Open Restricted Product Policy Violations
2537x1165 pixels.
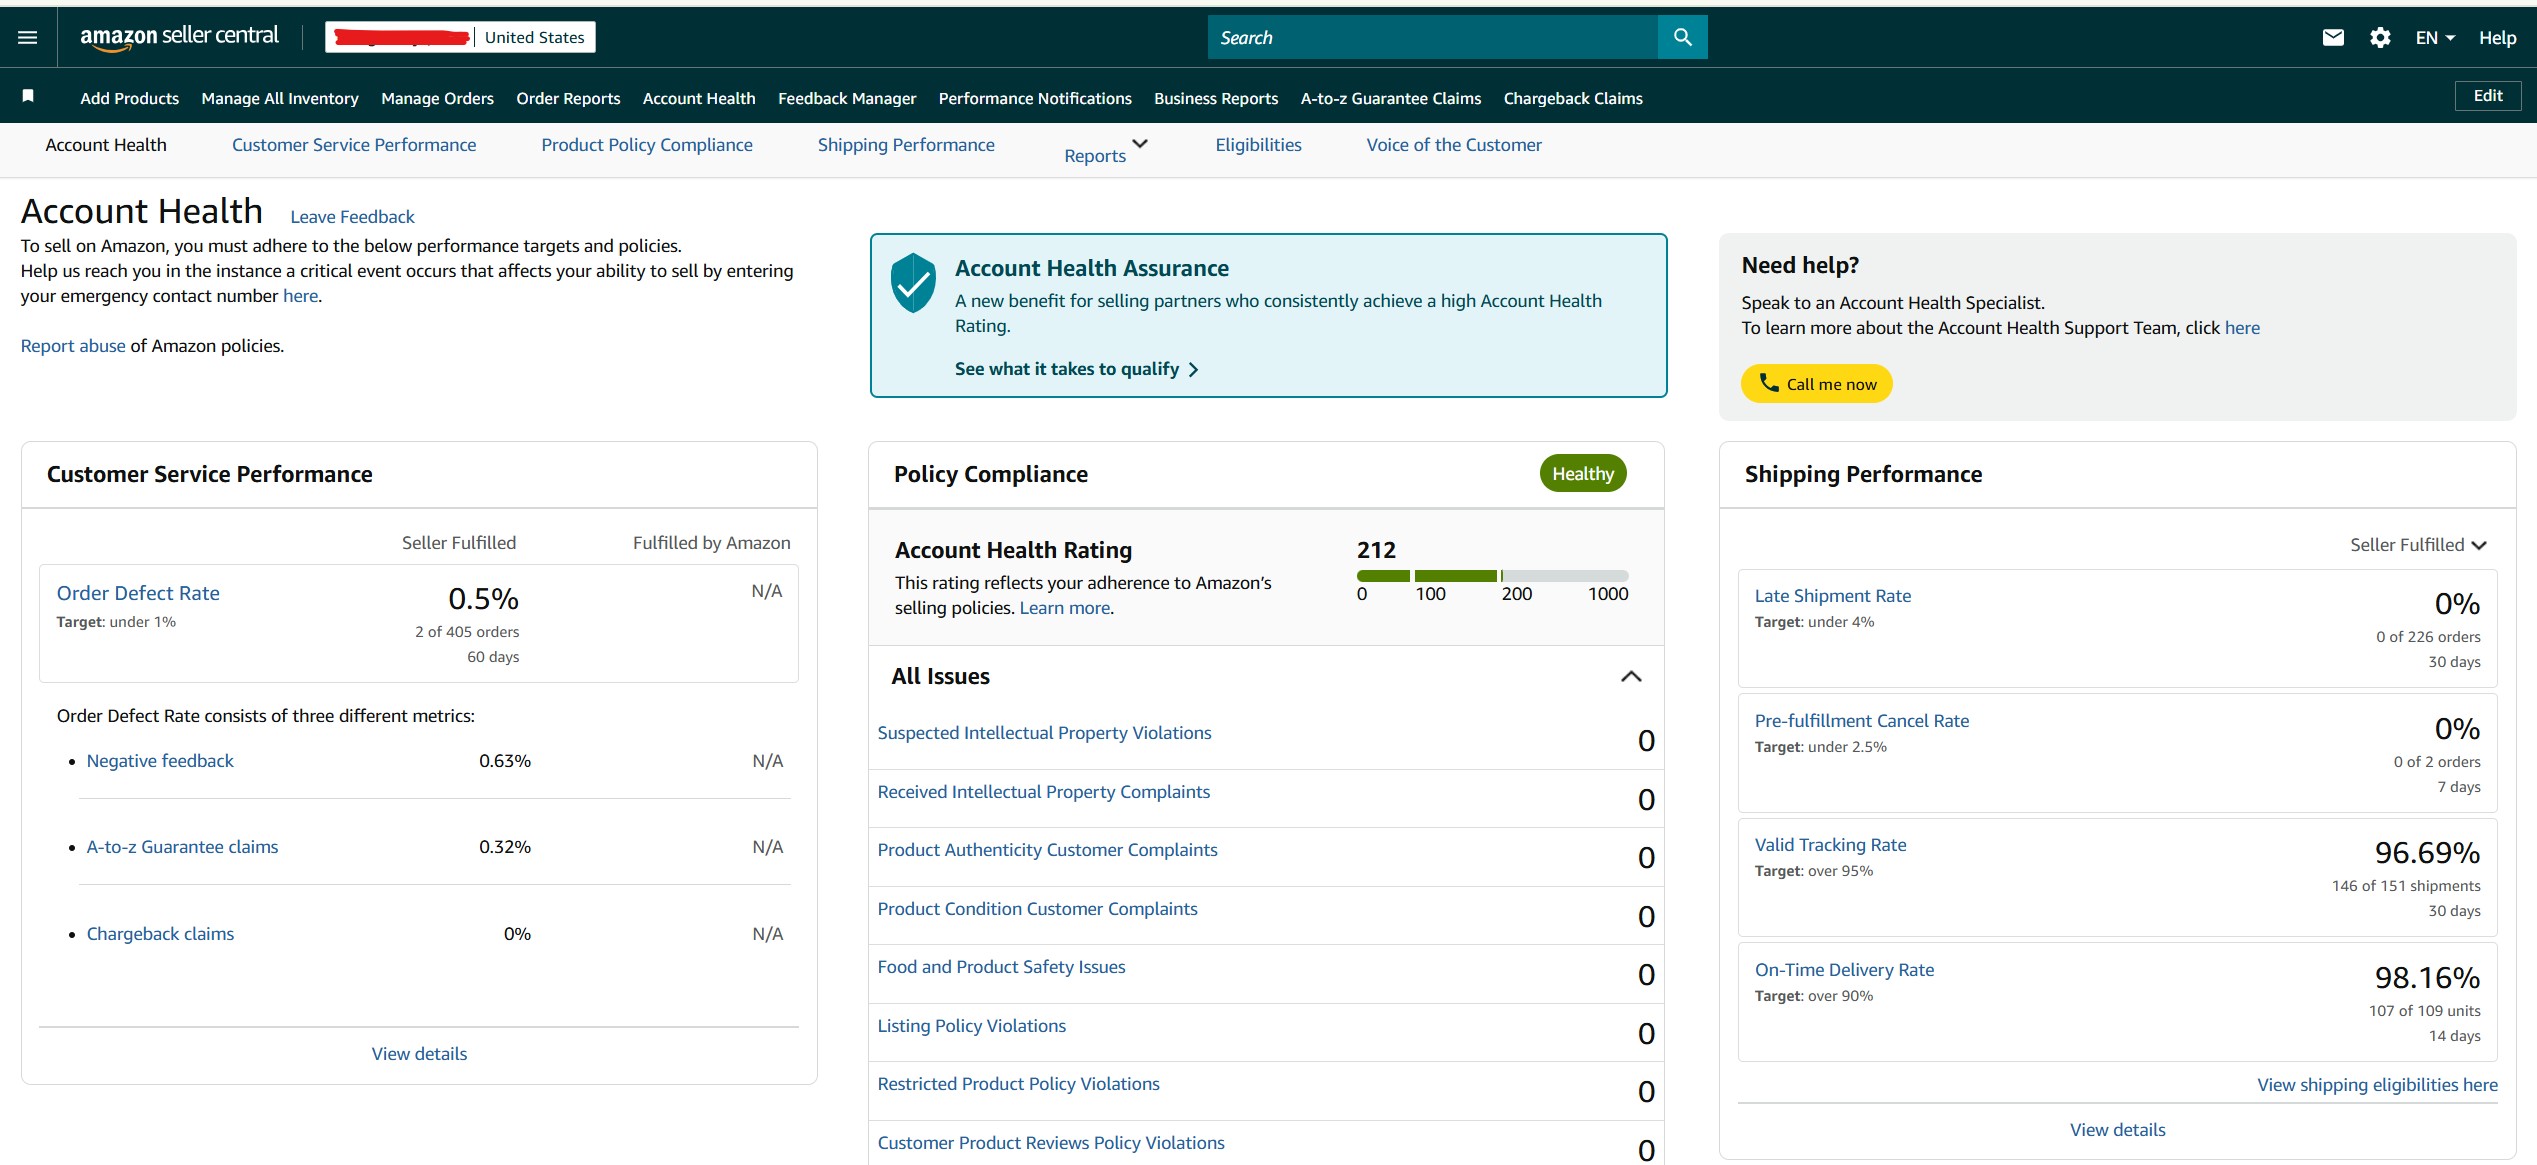tap(1018, 1084)
